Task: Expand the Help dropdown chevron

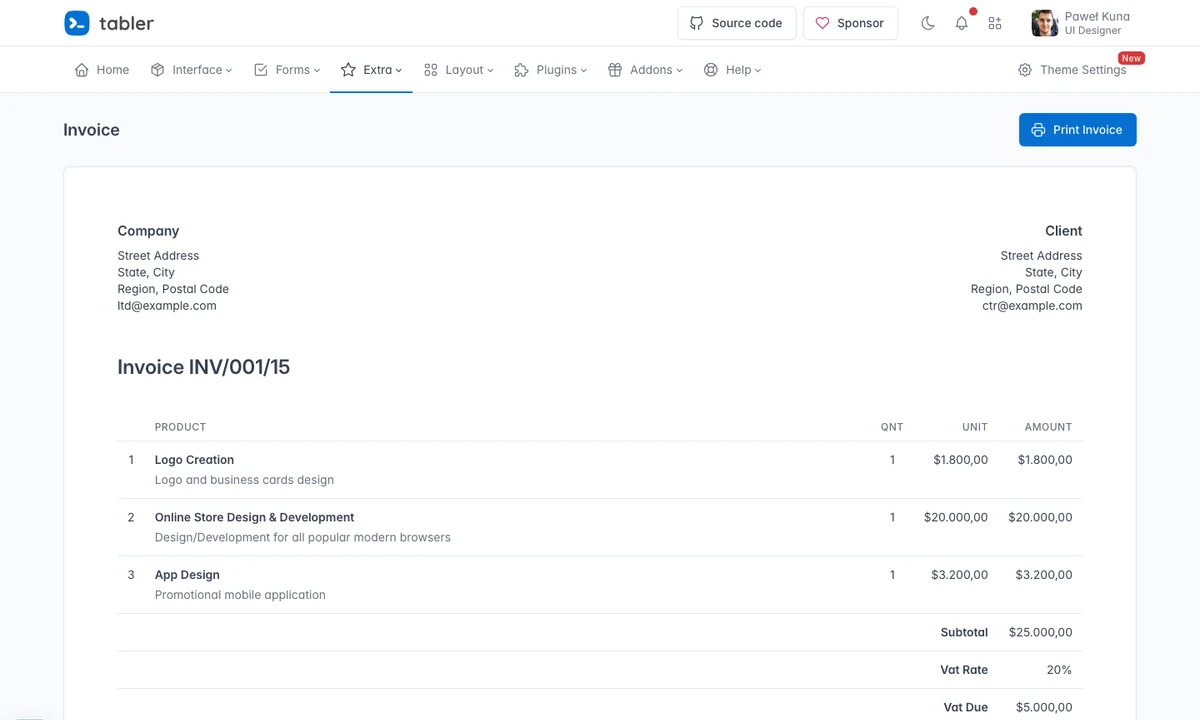Action: click(758, 70)
